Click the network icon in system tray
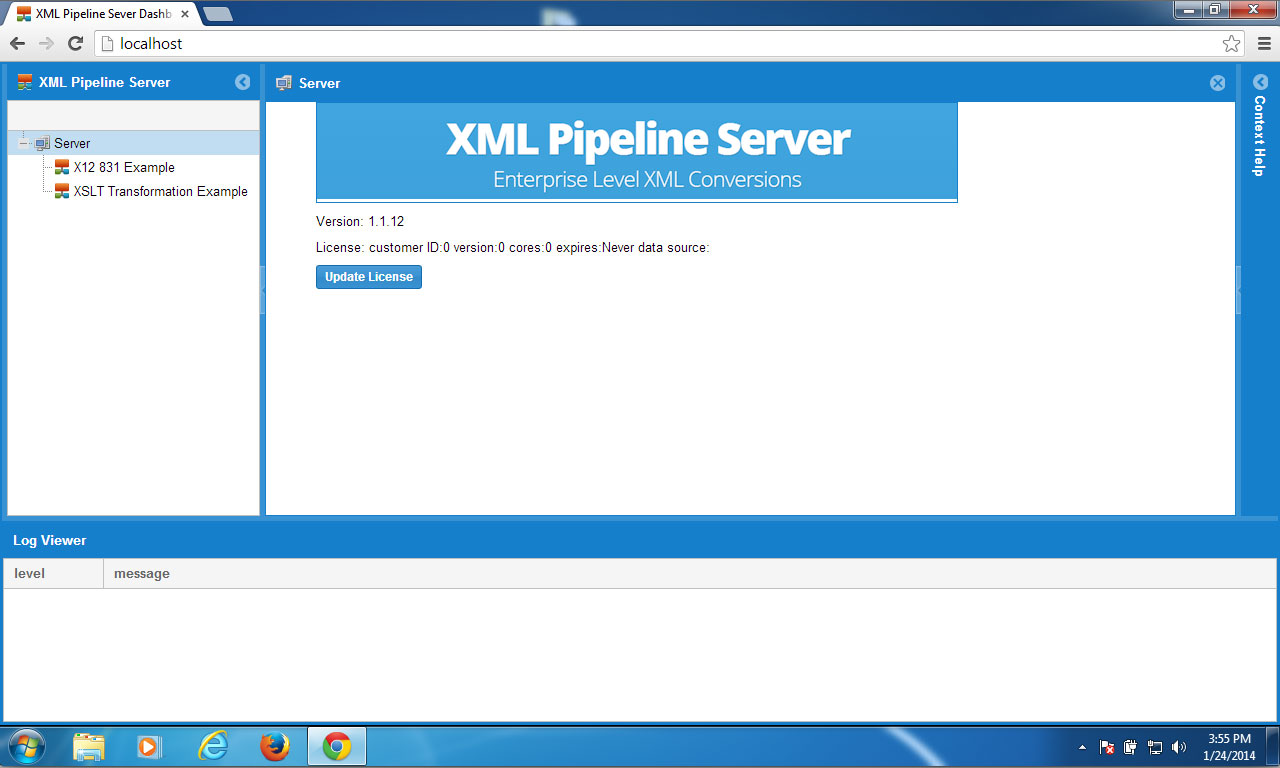This screenshot has height=768, width=1280. 1155,747
